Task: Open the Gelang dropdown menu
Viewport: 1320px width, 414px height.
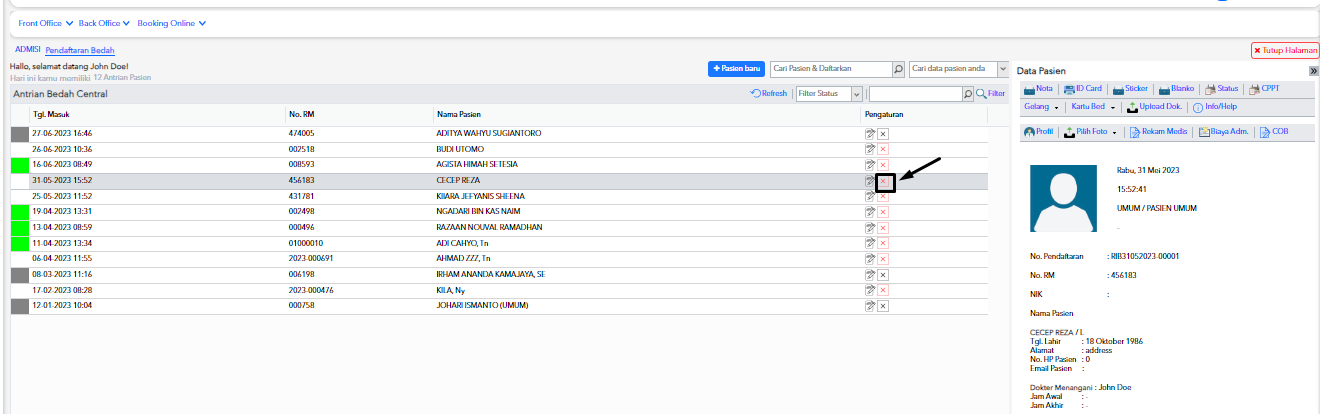Action: (x=1041, y=106)
